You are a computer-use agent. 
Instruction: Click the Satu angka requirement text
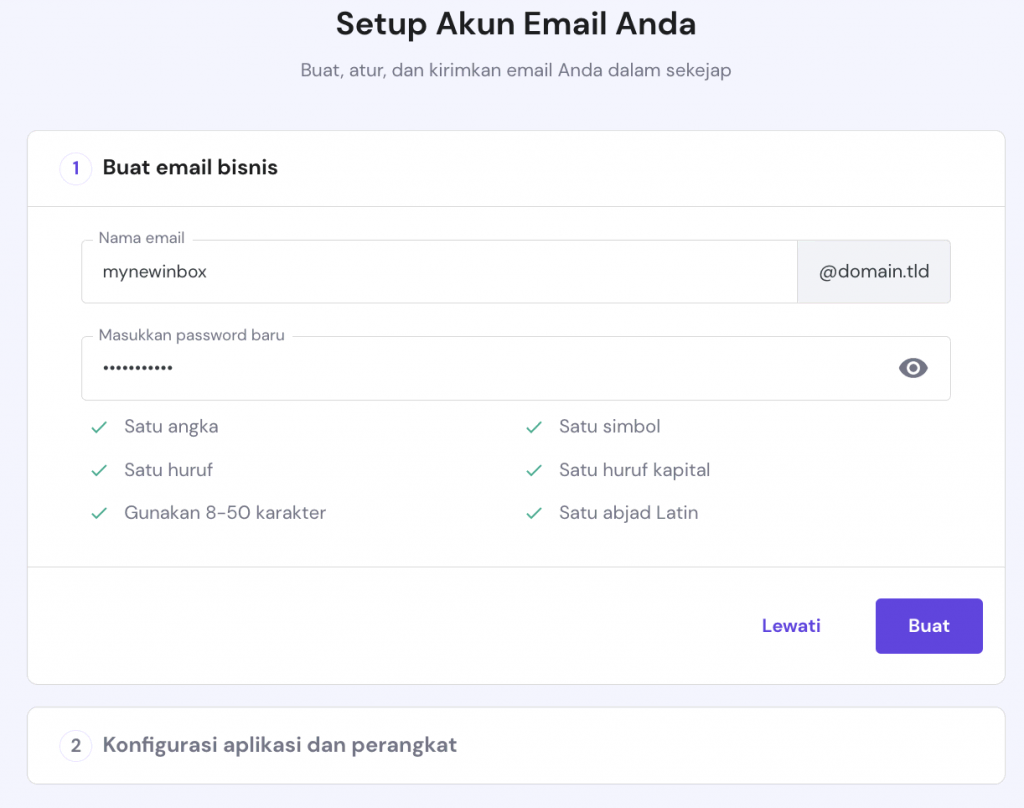[171, 427]
